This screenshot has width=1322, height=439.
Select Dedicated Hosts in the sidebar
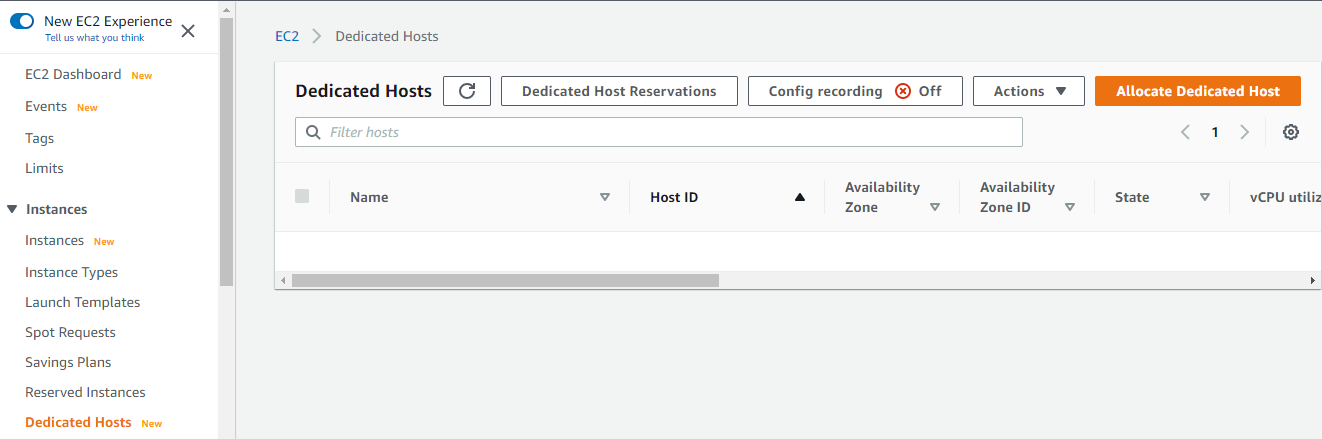pyautogui.click(x=78, y=422)
